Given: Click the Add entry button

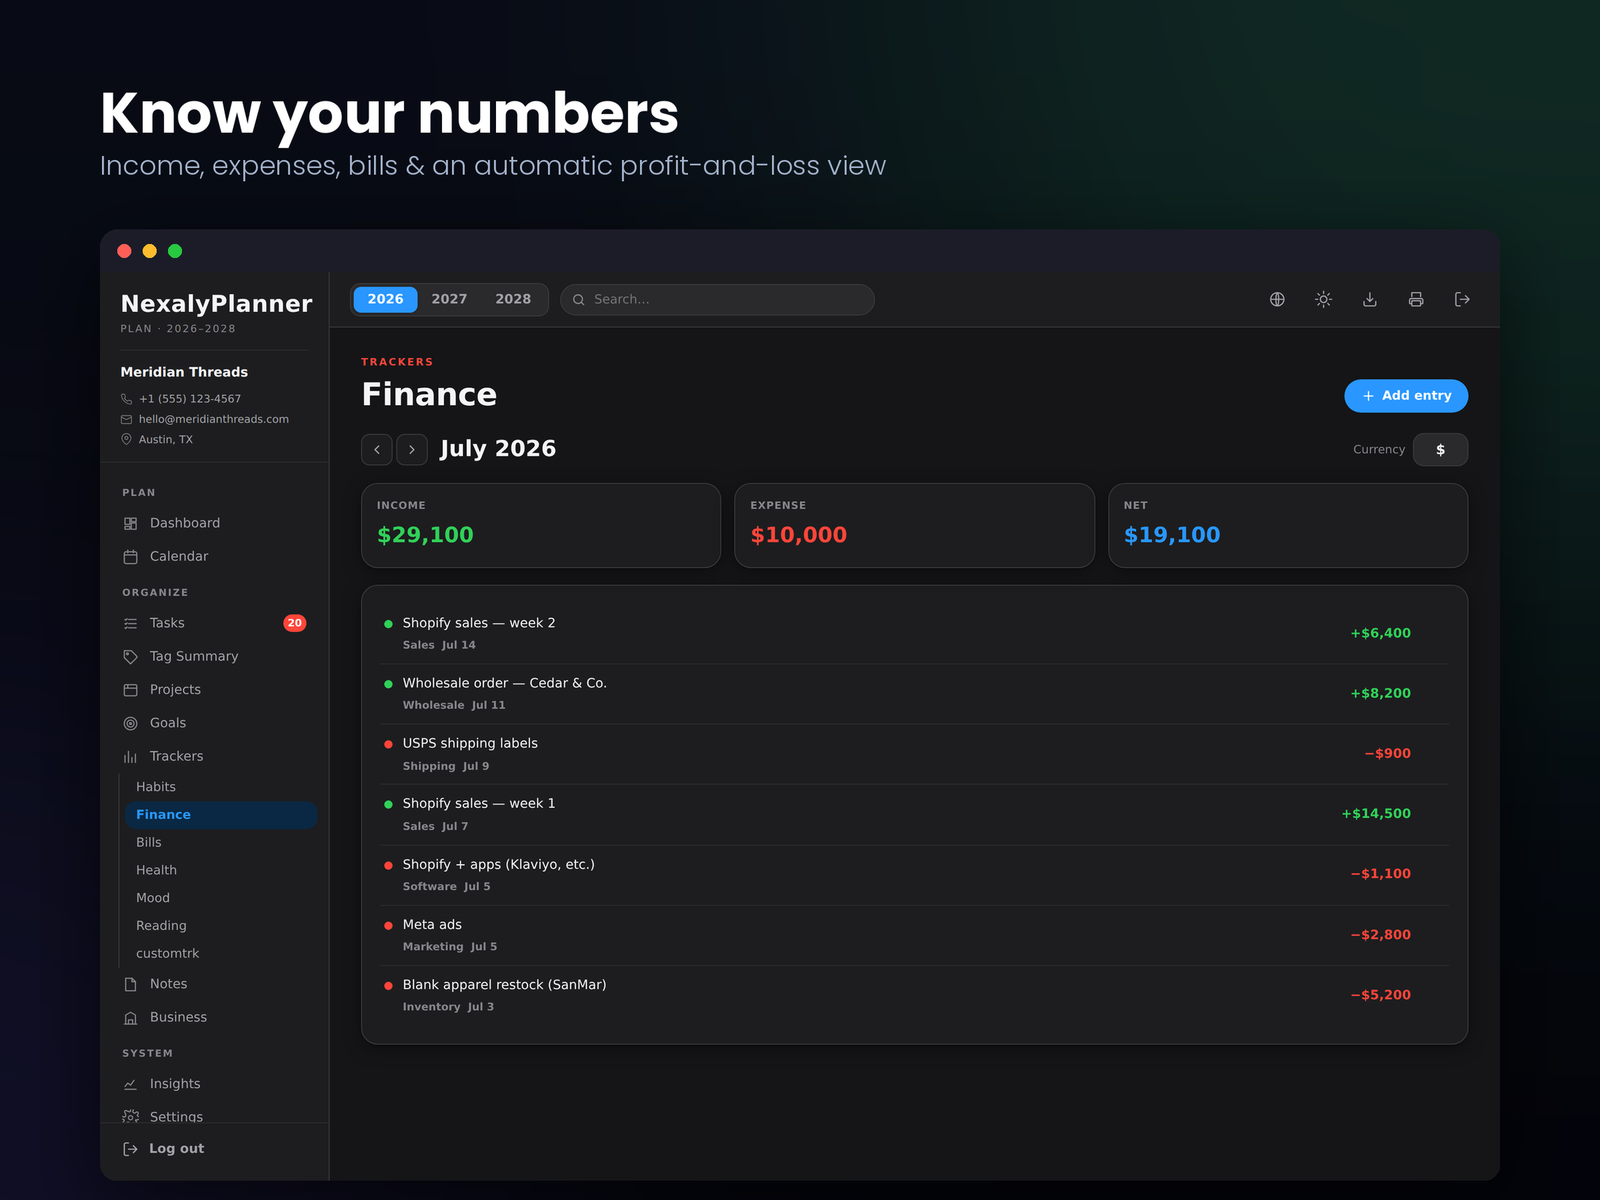Looking at the screenshot, I should coord(1406,396).
